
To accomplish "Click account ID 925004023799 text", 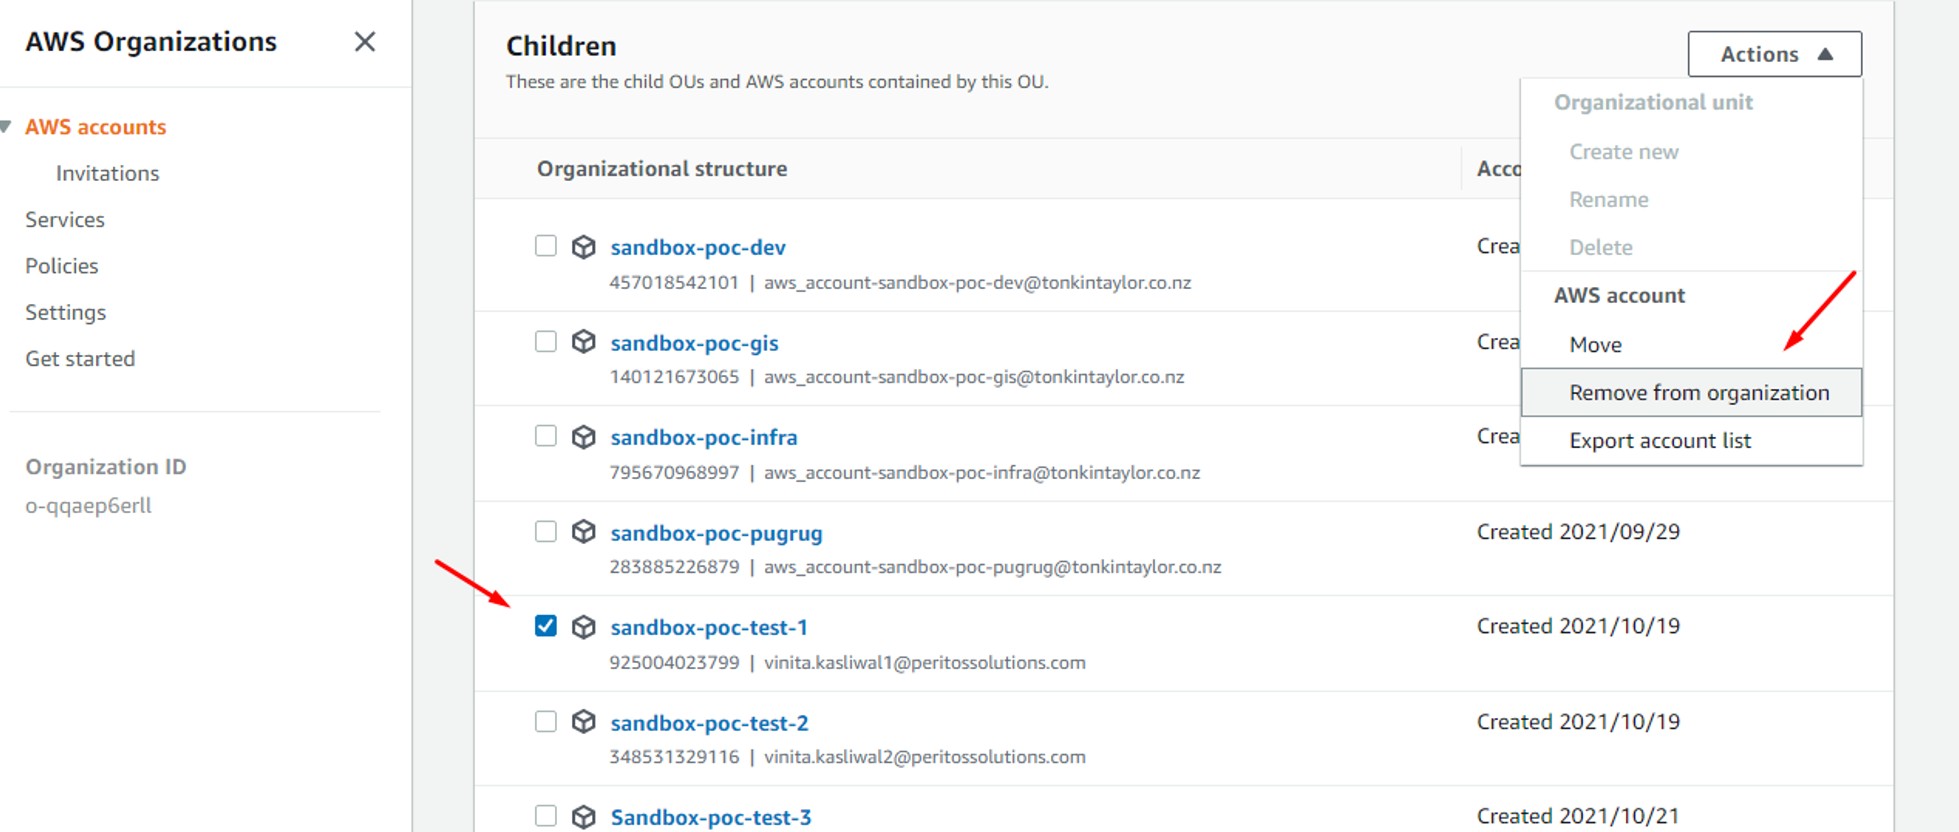I will [674, 663].
